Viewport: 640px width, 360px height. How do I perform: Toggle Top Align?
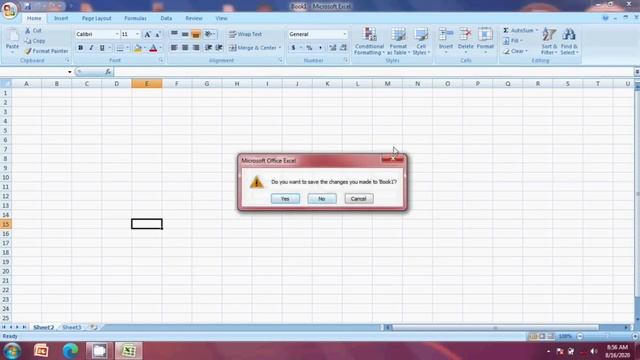[174, 34]
